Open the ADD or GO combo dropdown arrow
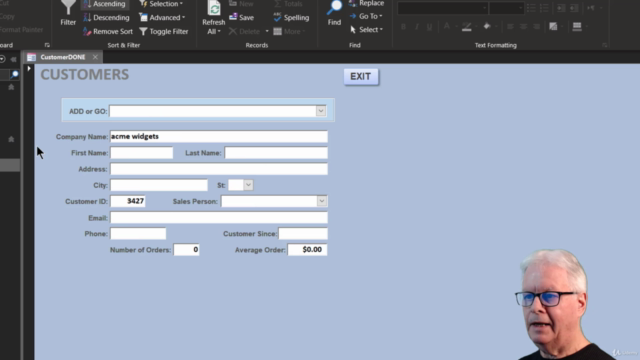The height and width of the screenshot is (360, 640). click(x=321, y=111)
